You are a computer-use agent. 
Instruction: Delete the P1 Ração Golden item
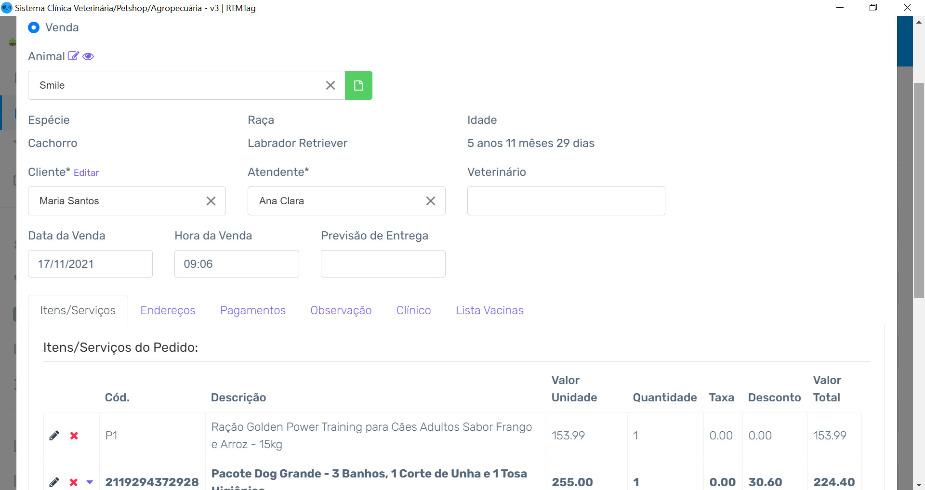74,436
